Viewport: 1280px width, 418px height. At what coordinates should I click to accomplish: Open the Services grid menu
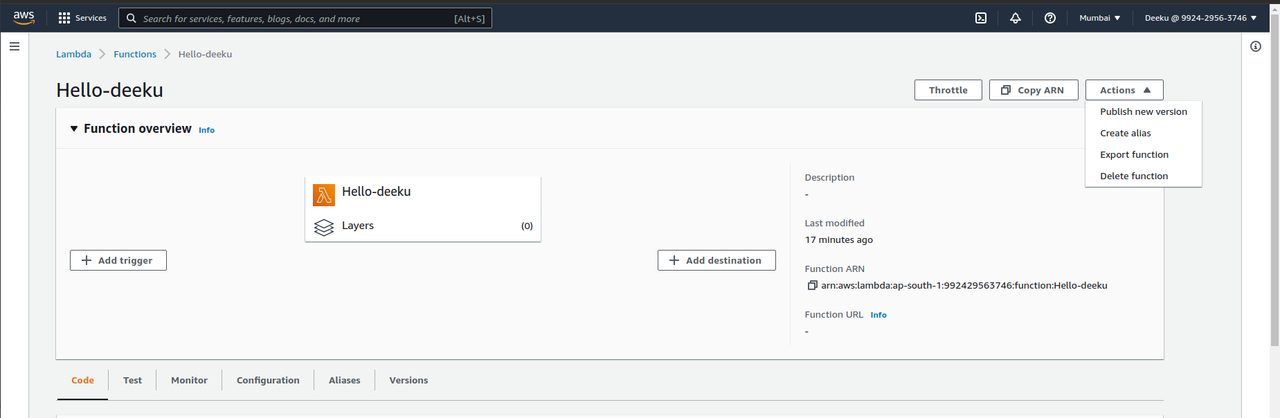83,18
